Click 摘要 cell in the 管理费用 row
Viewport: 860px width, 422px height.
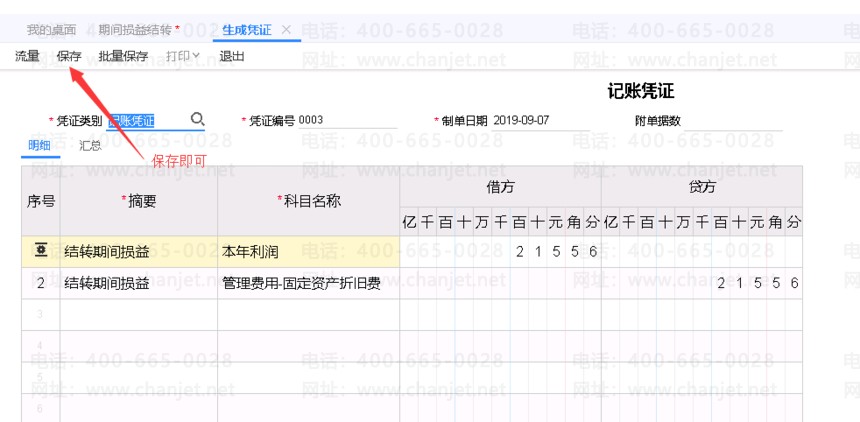139,284
